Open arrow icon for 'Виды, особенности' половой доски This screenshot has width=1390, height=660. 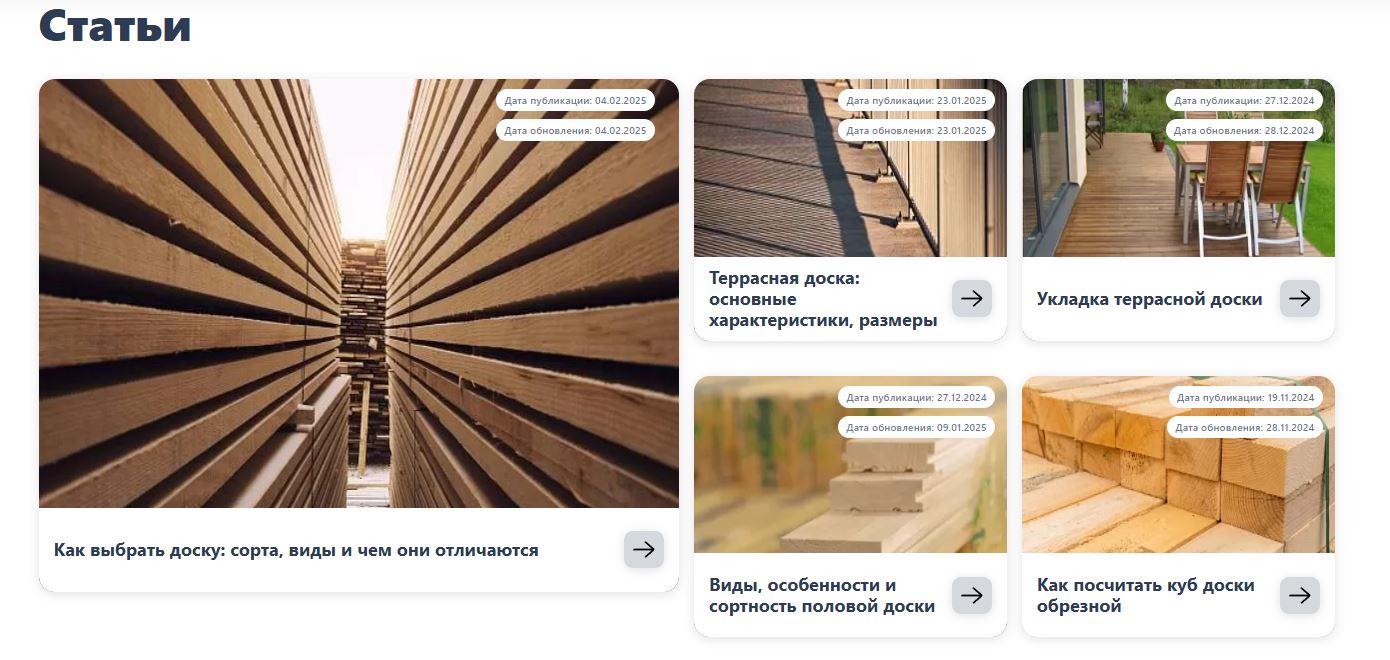(972, 596)
